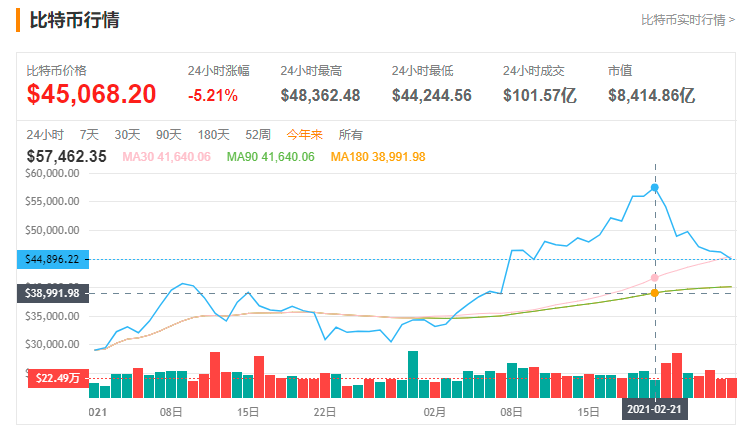The width and height of the screenshot is (749, 431).
Task: Click the 市值 label
Action: [x=620, y=71]
